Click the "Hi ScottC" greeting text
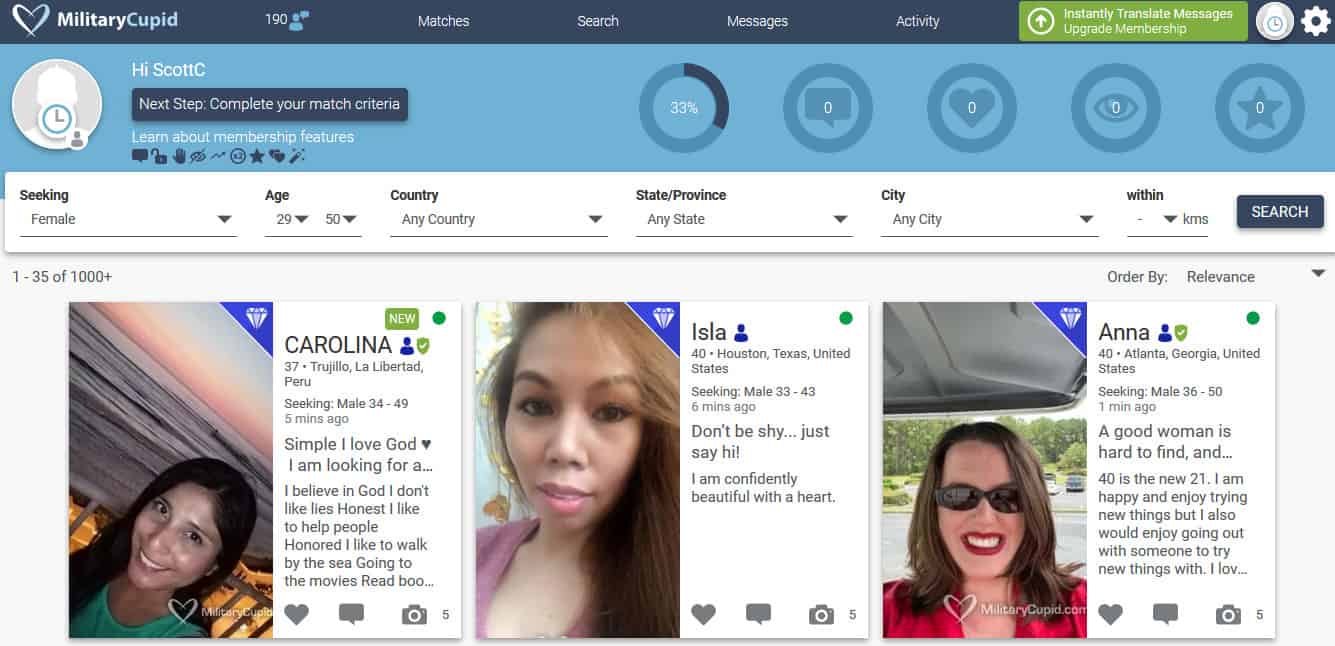This screenshot has width=1335, height=646. click(x=168, y=70)
